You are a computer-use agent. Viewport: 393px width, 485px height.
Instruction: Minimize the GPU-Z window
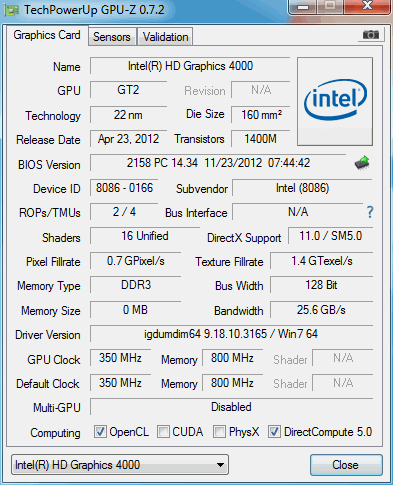click(303, 7)
